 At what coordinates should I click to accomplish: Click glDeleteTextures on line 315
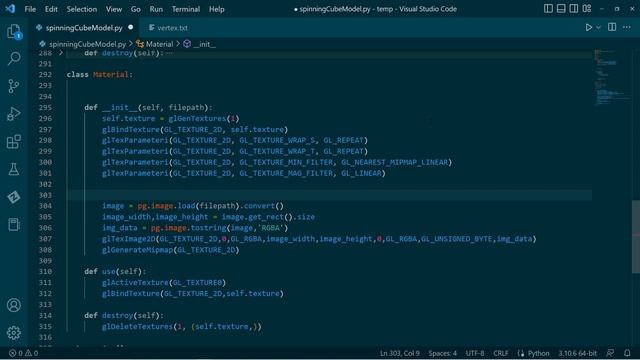point(138,327)
